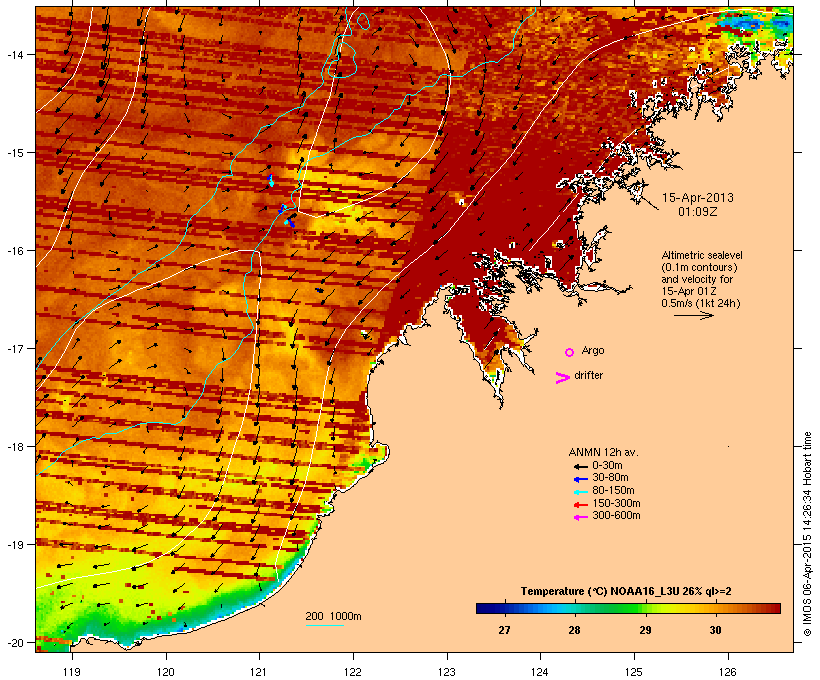The image size is (820, 680).
Task: Click latitude axis label -20
Action: [14, 642]
